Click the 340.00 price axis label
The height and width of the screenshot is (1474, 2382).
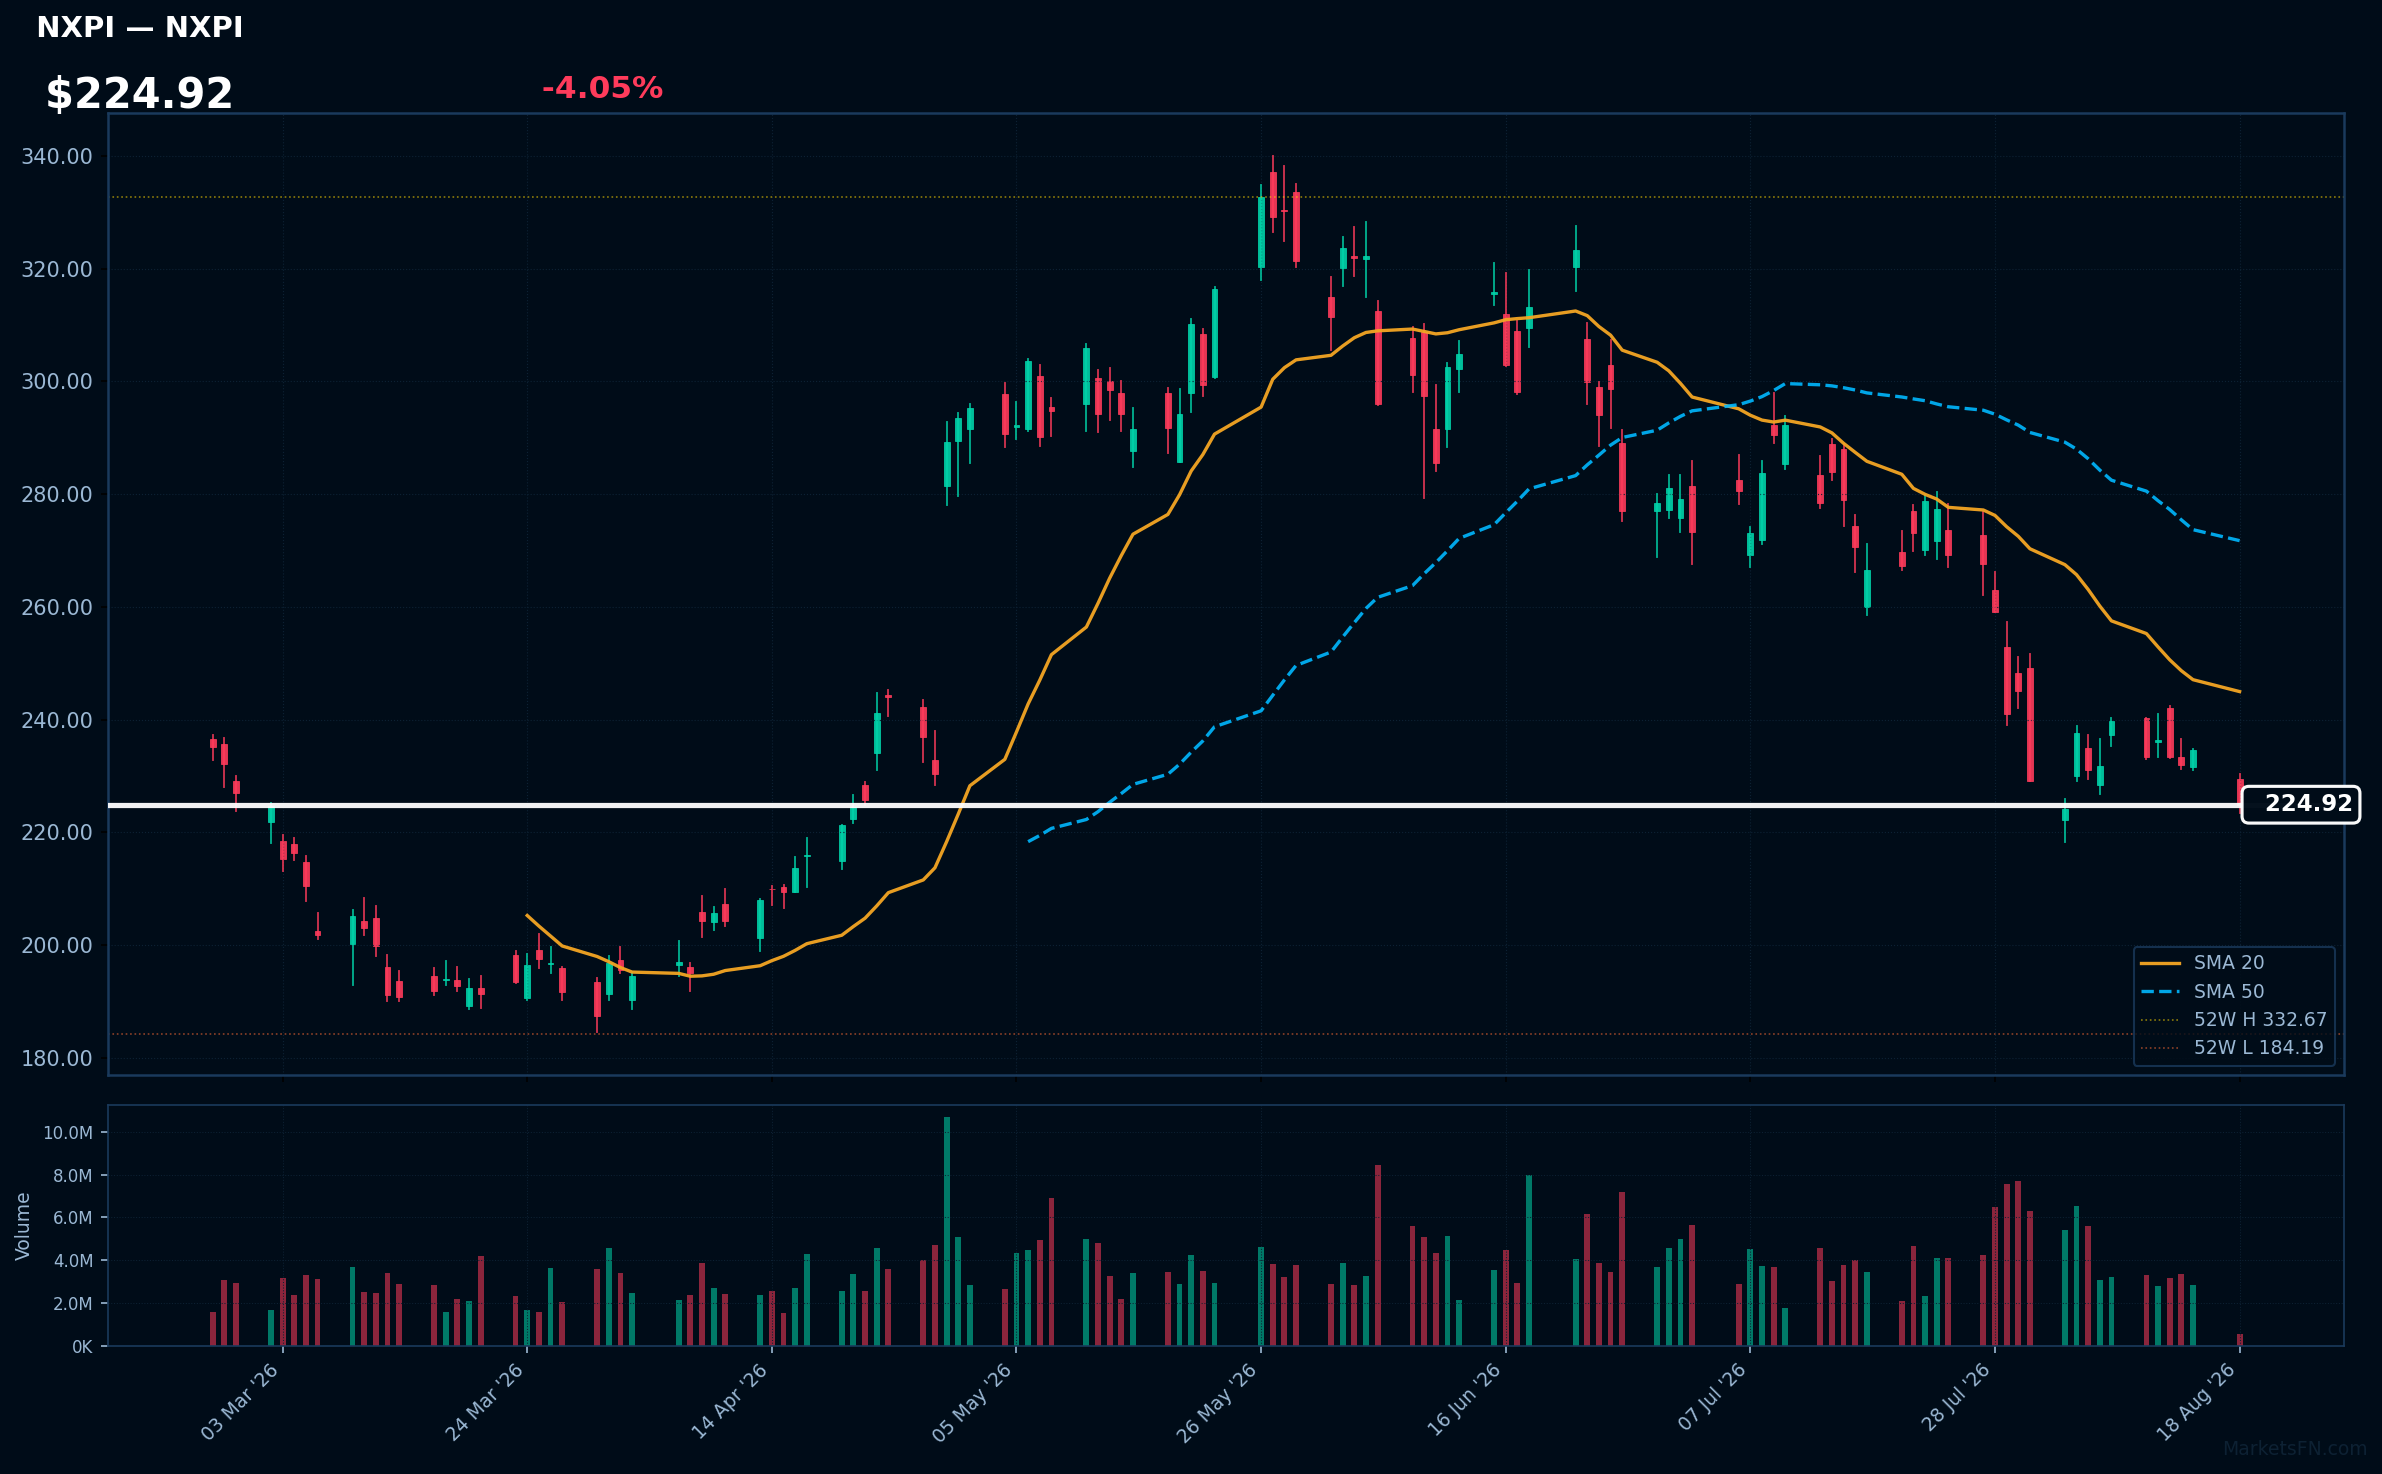tap(57, 157)
